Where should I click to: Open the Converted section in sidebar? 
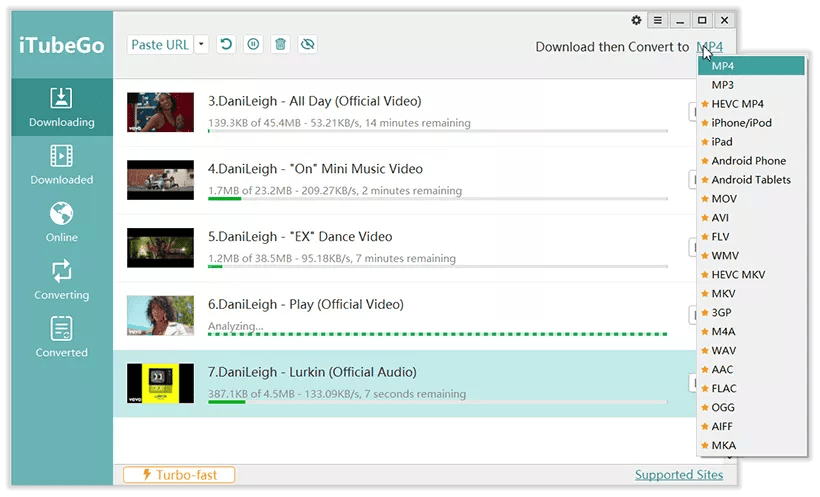tap(62, 337)
